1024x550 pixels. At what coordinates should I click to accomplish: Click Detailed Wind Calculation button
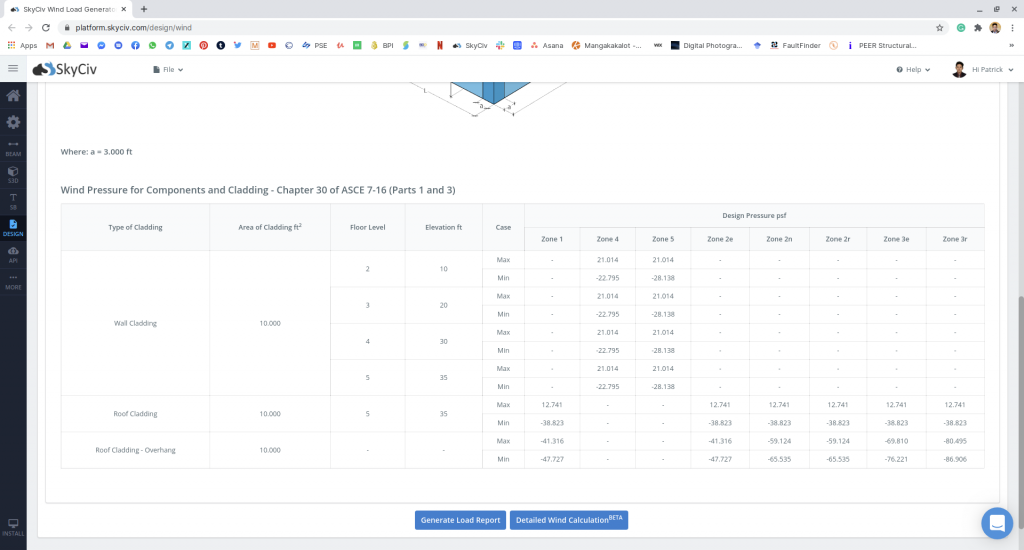[569, 520]
